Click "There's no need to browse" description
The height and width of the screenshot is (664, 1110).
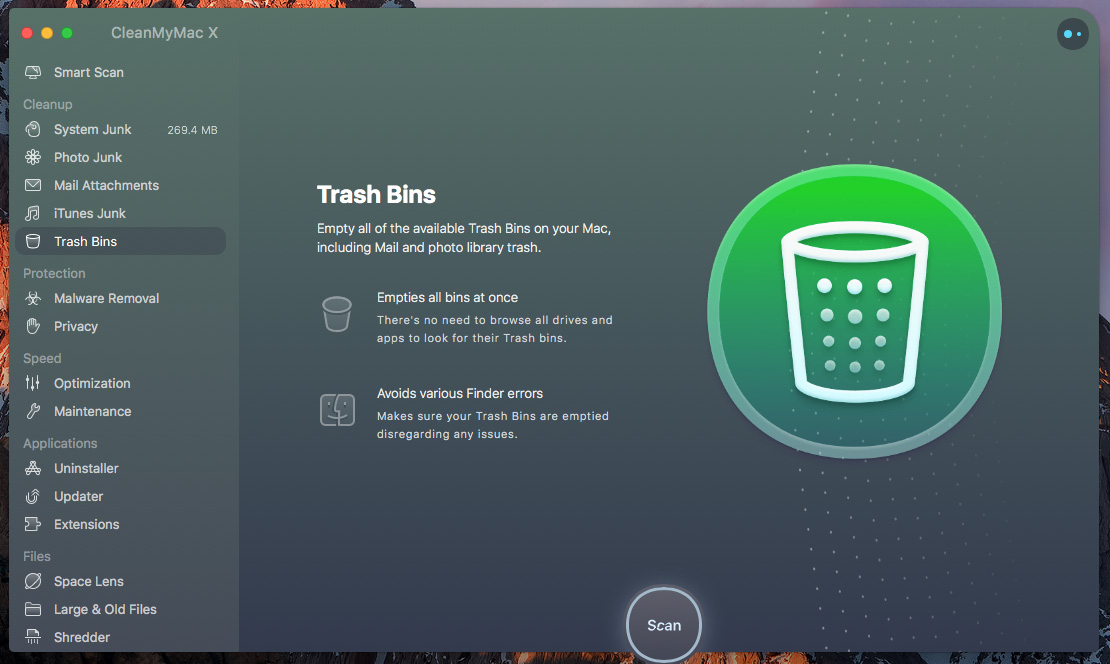coord(494,329)
